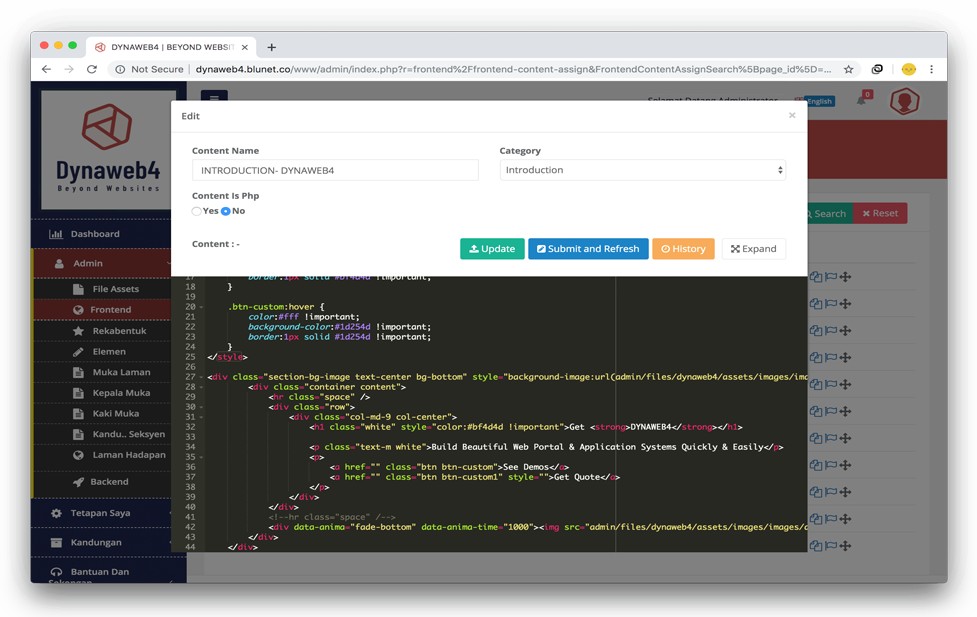The image size is (977, 617).
Task: Click the Laman Hadapan globe icon
Action: point(78,455)
